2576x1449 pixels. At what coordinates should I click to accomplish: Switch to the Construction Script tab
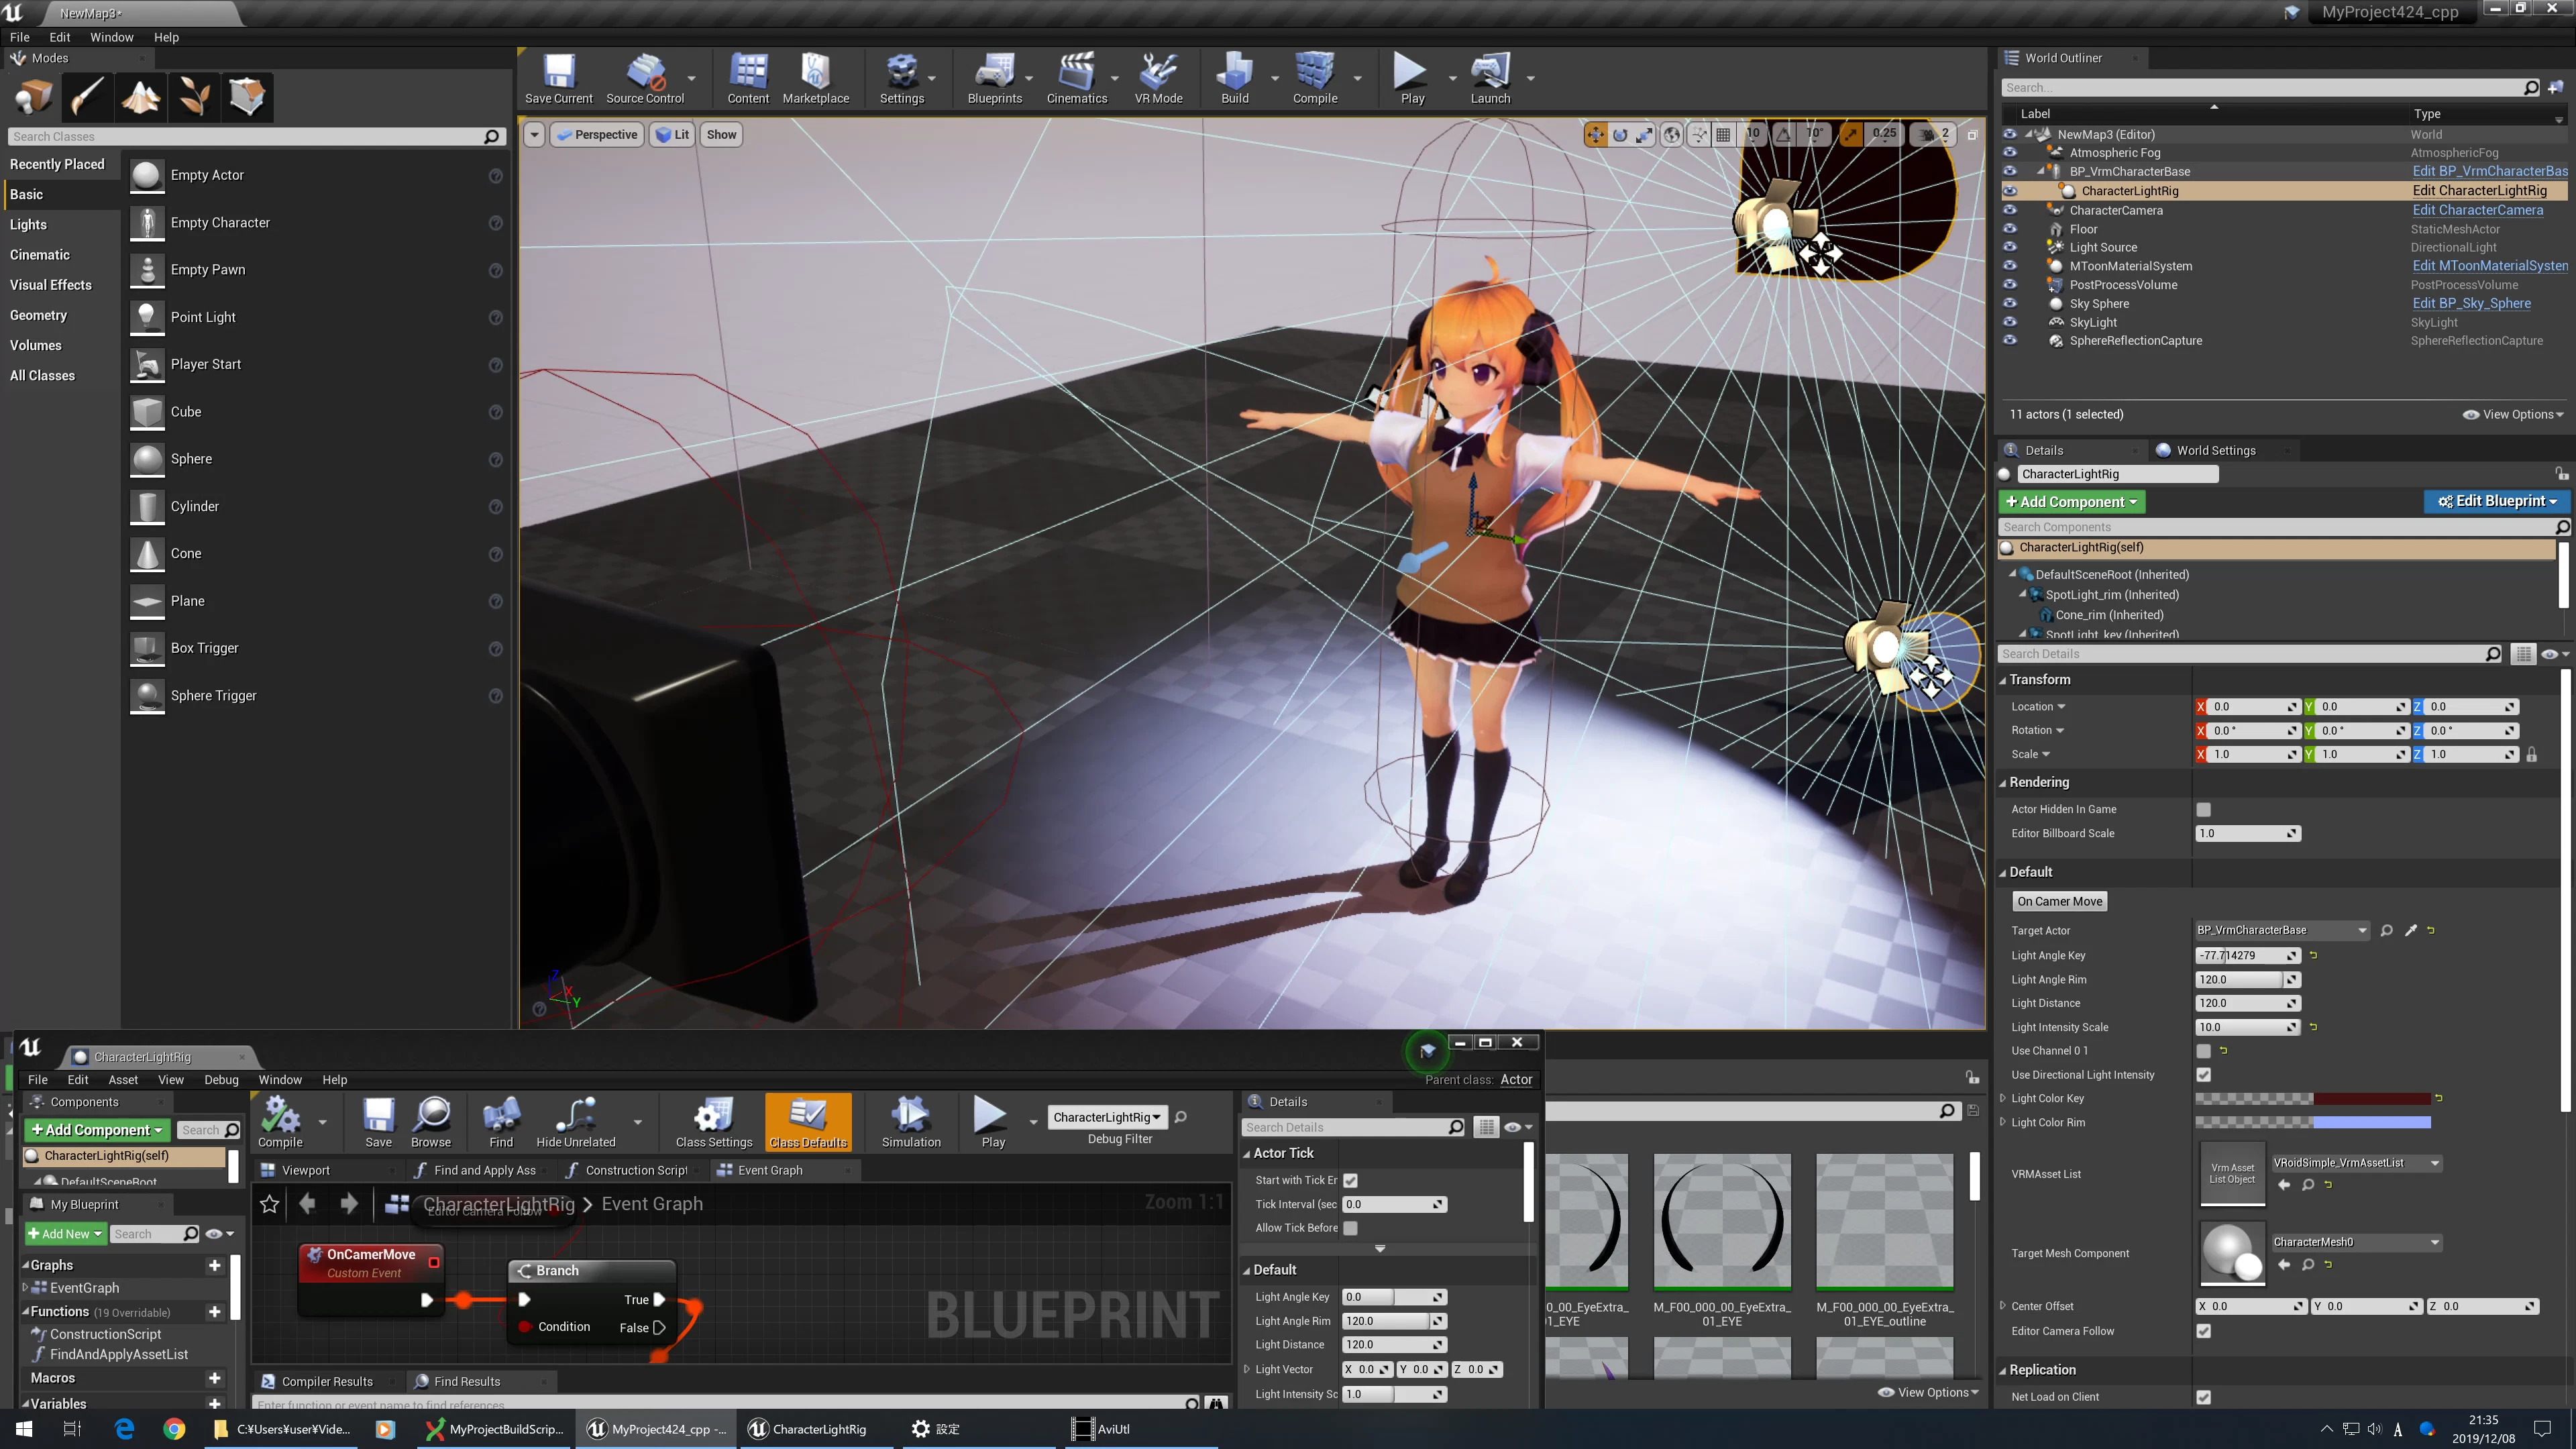point(636,1170)
